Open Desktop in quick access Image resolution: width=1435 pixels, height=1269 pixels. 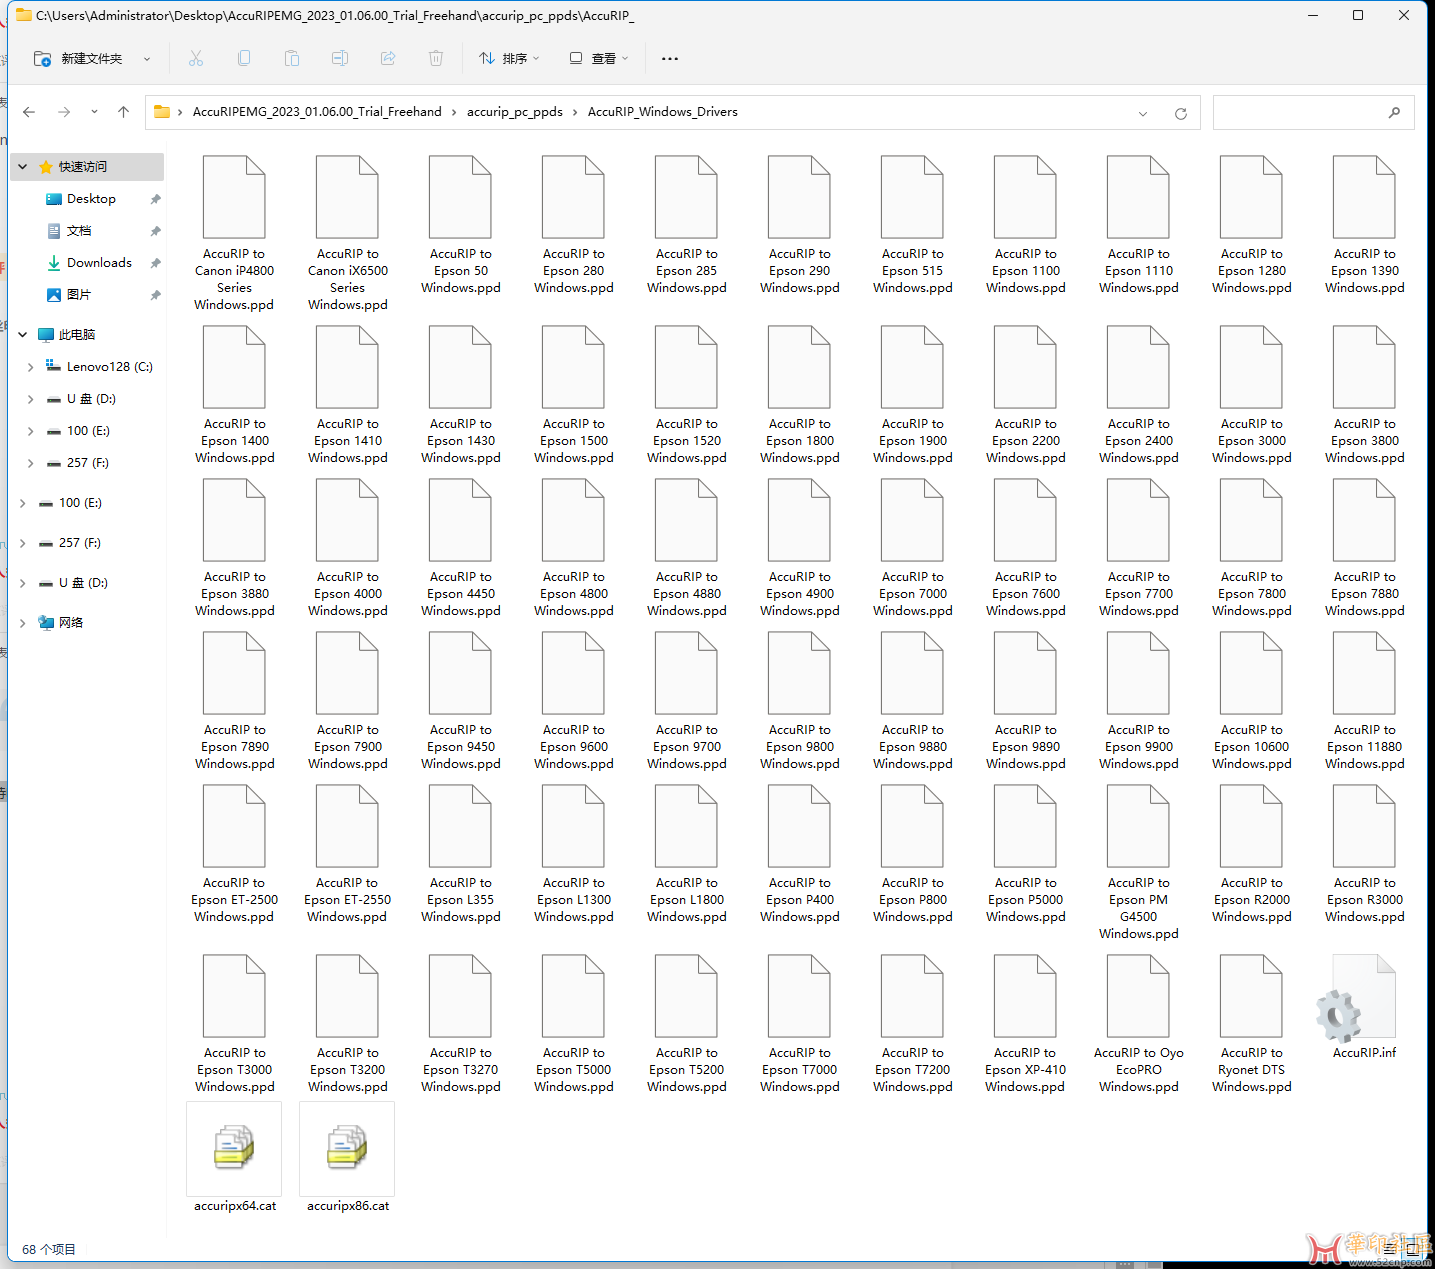tap(91, 199)
